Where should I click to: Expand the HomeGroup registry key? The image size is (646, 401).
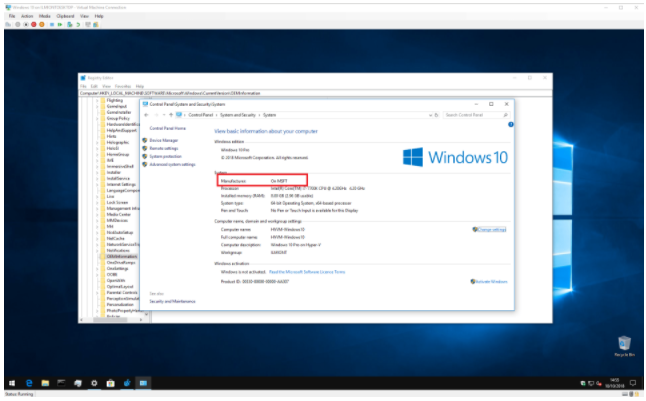click(x=97, y=154)
